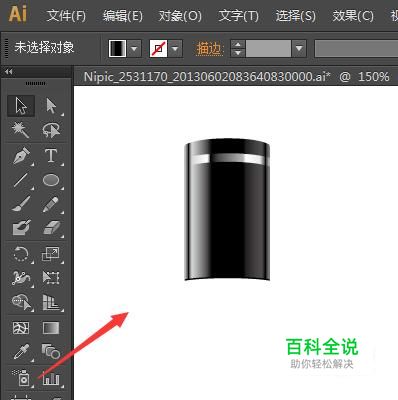
Task: Select the Selection tool (black arrow)
Action: [x=21, y=106]
